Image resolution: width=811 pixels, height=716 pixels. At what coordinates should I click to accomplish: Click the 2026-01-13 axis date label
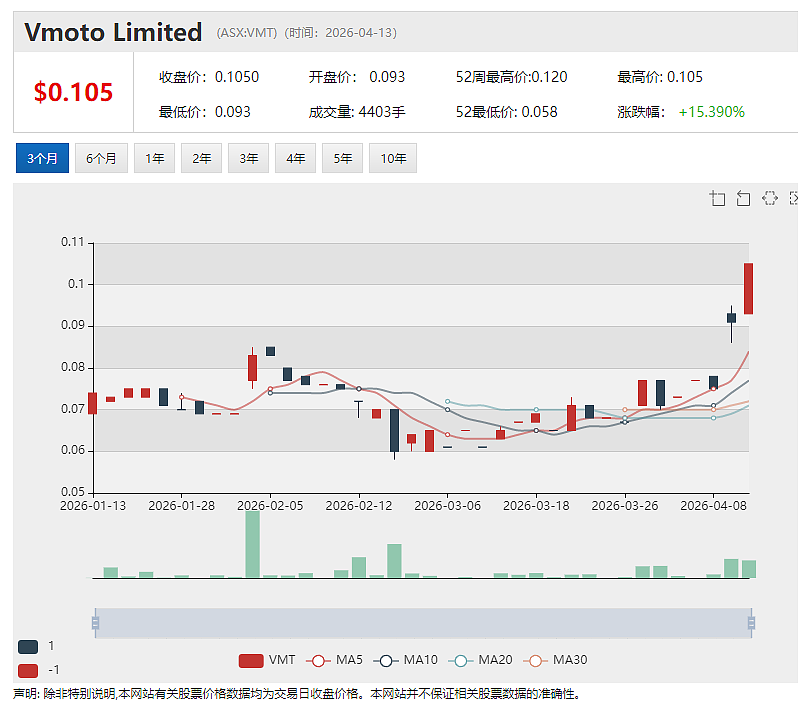coord(93,506)
